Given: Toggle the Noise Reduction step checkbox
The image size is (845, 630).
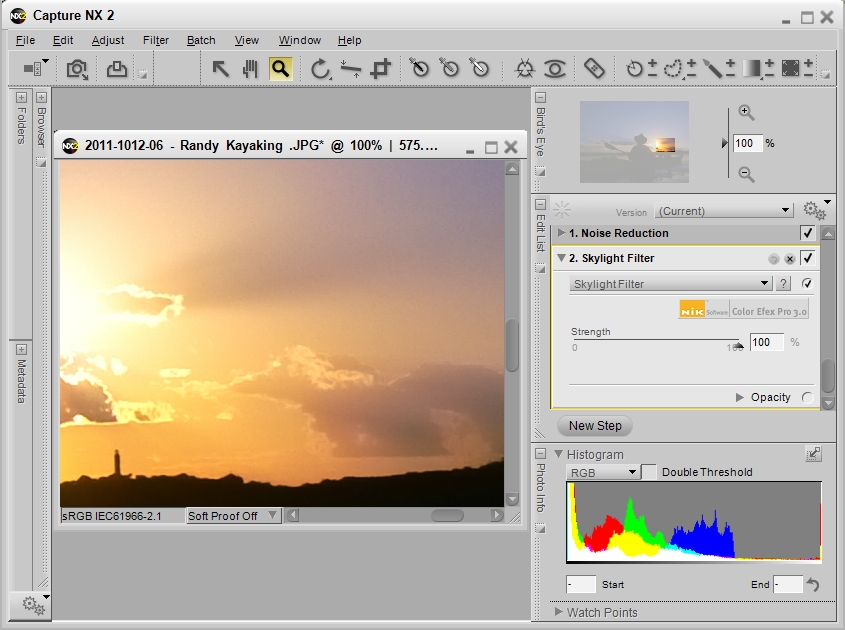Looking at the screenshot, I should pos(807,233).
